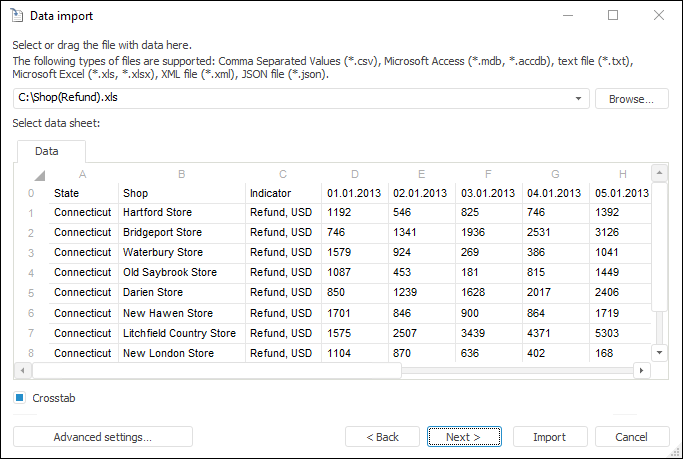Select column B header
The height and width of the screenshot is (459, 683).
pos(181,174)
